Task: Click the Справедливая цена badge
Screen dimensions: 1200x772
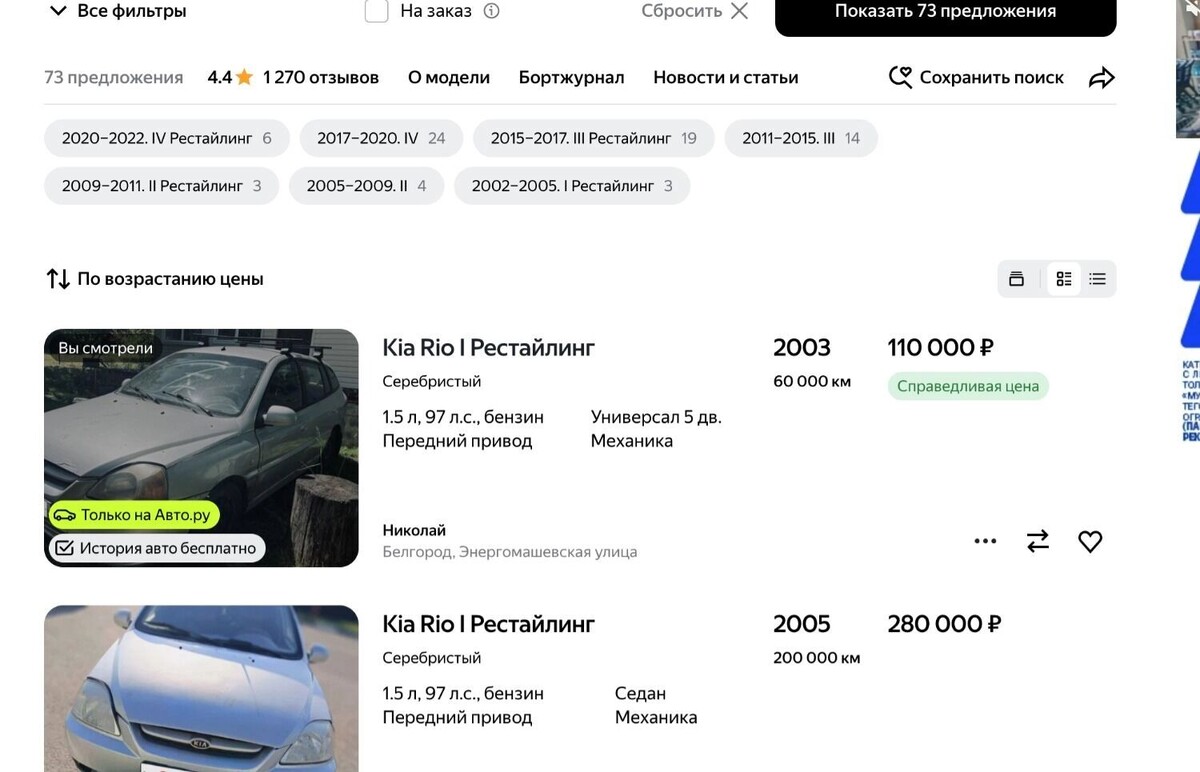Action: (x=968, y=386)
